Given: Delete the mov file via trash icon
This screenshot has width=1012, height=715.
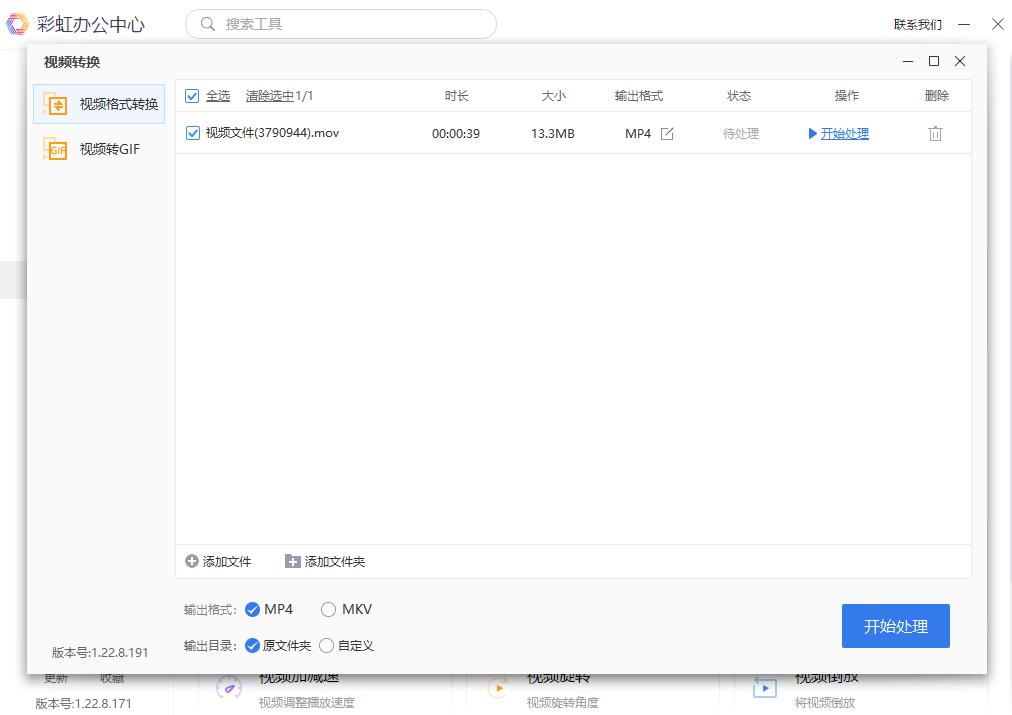Looking at the screenshot, I should [x=935, y=132].
